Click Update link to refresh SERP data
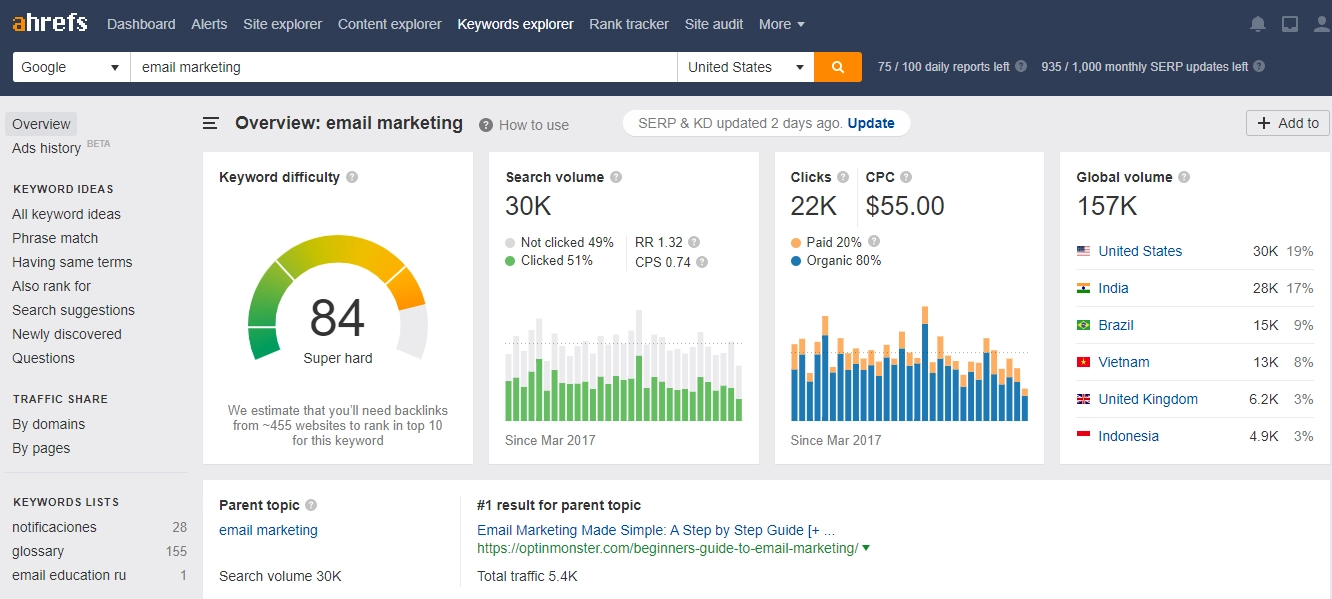This screenshot has width=1332, height=599. click(x=871, y=123)
